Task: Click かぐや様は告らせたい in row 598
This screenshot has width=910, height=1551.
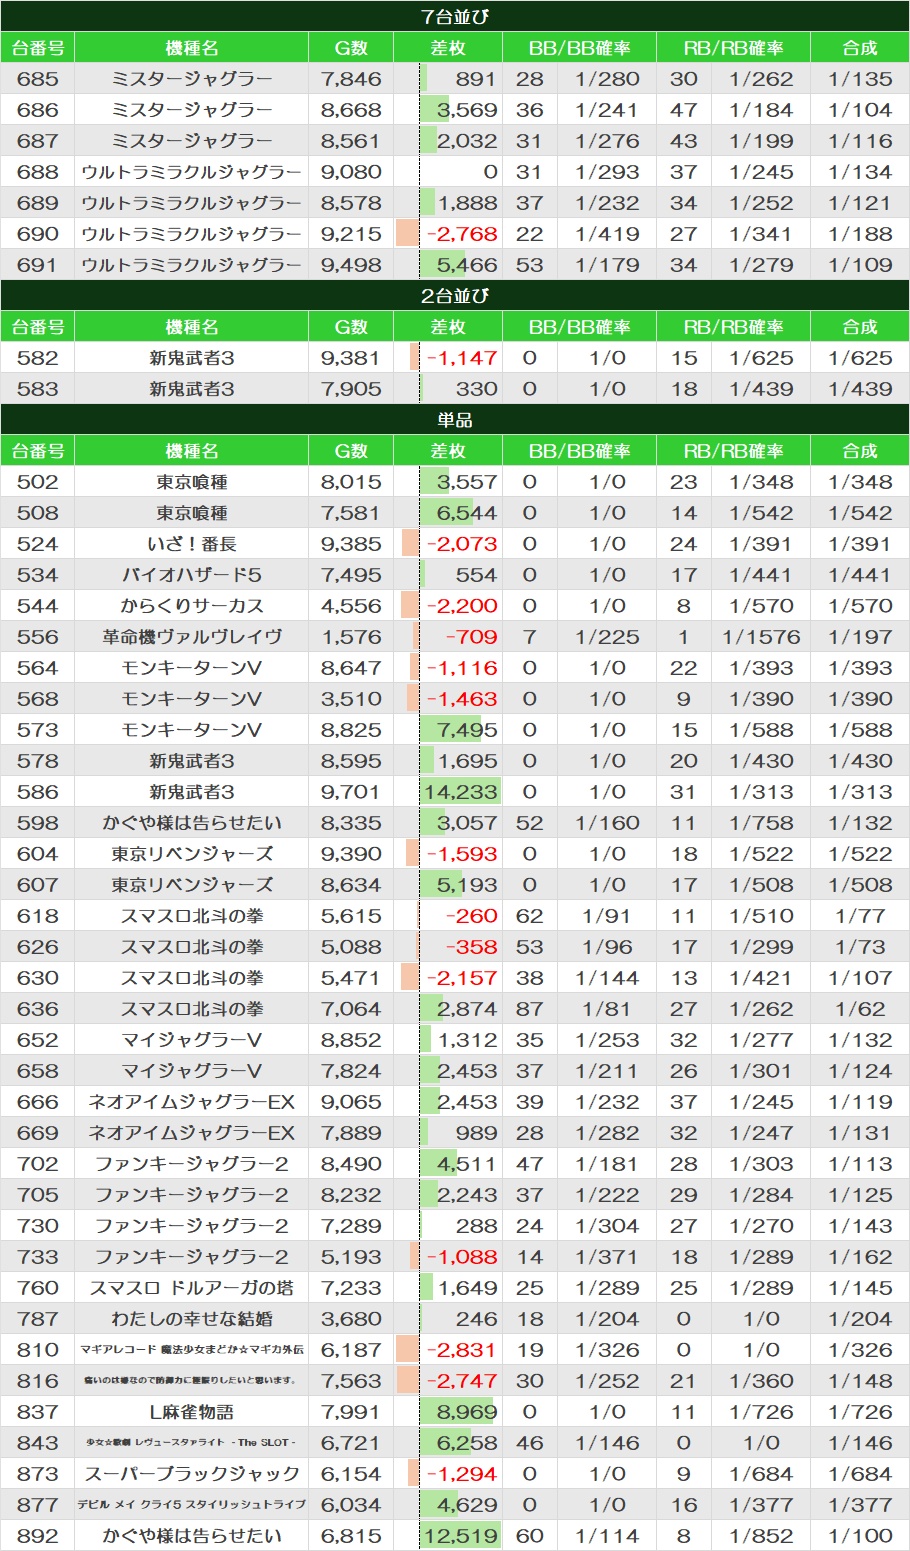Action: click(191, 823)
